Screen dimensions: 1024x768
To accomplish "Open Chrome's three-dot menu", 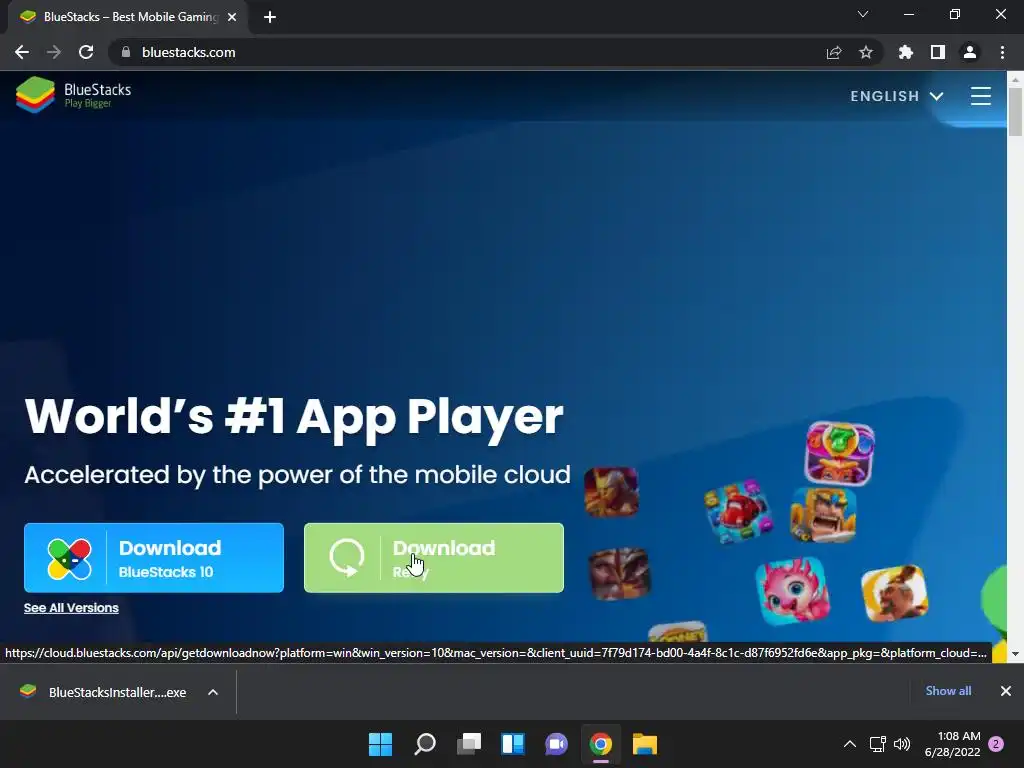I will (1002, 52).
